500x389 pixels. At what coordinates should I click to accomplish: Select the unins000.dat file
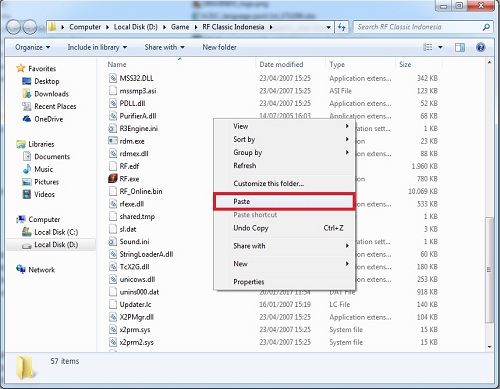tap(139, 292)
